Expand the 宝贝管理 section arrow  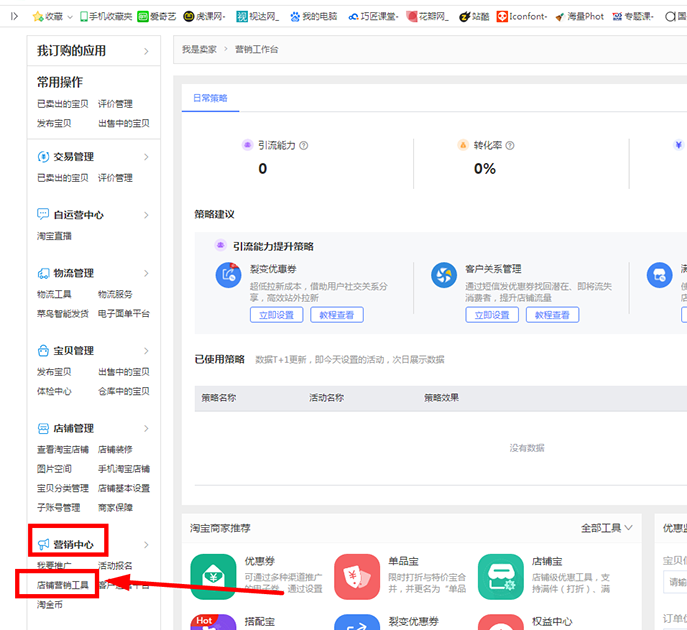point(146,351)
